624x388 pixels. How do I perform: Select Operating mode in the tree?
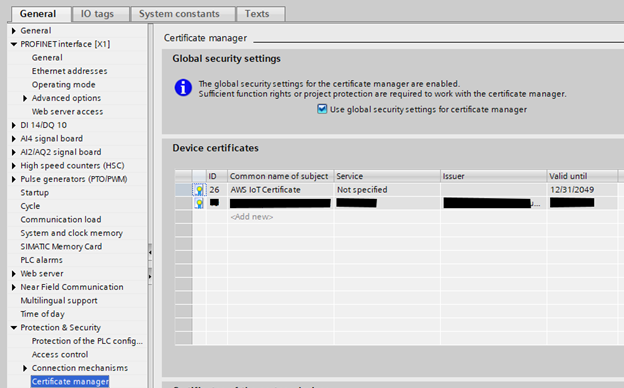coord(64,85)
